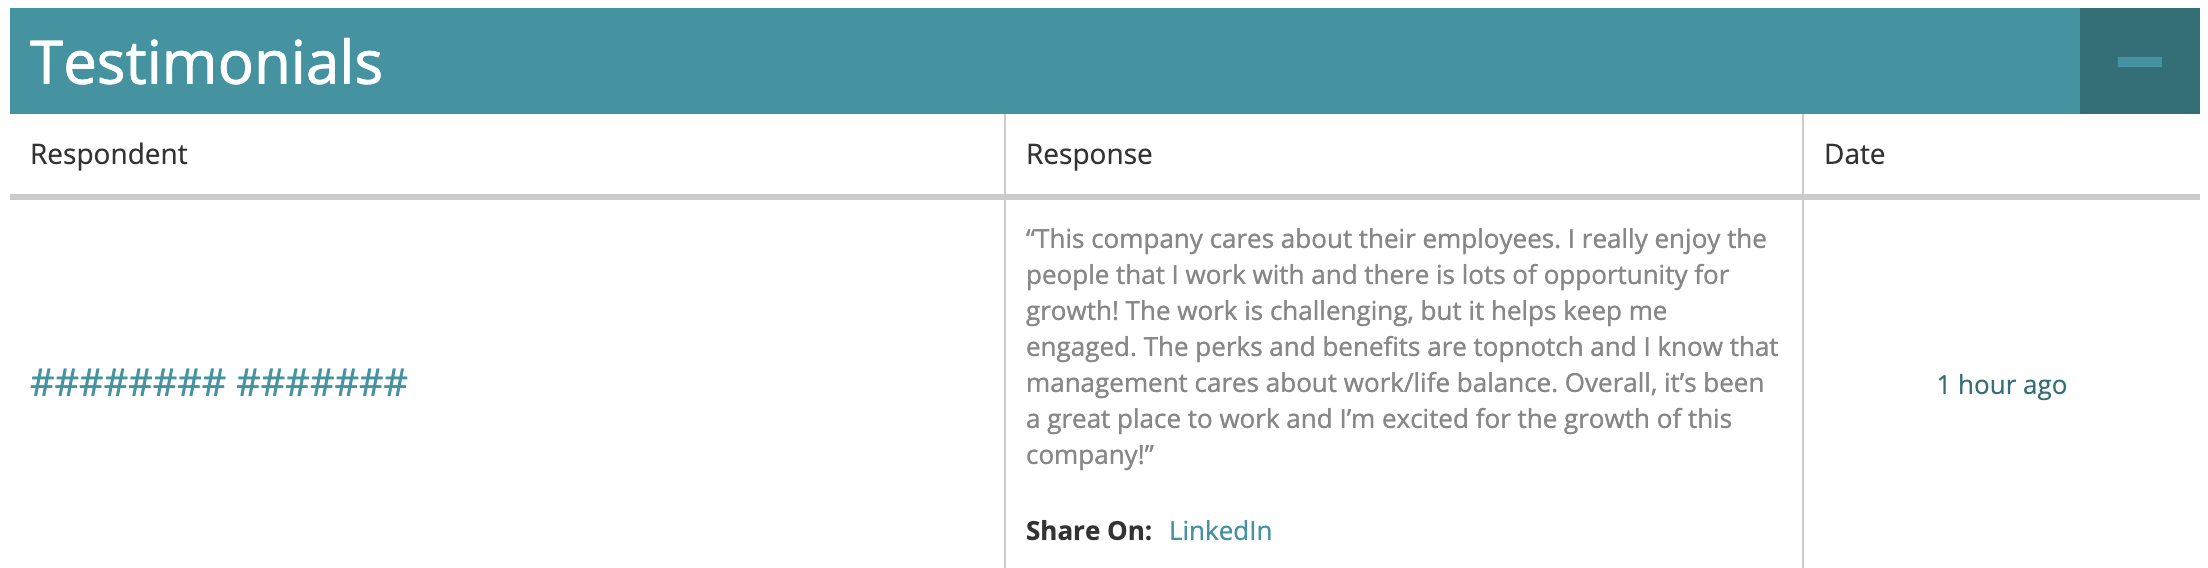
Task: Click the dark teal collapse button square
Action: tap(2140, 61)
